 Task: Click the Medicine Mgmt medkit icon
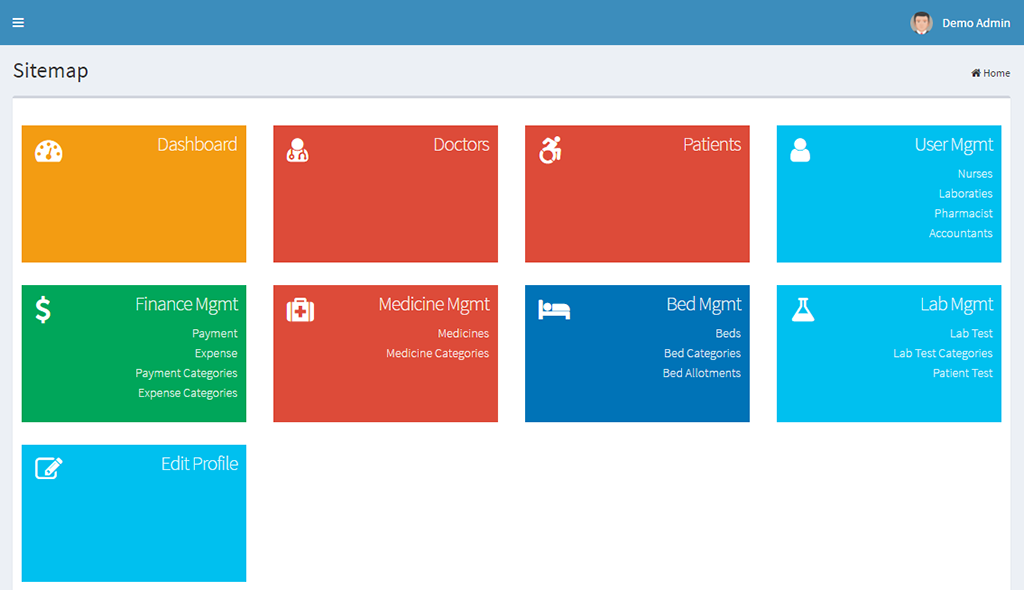click(x=300, y=310)
